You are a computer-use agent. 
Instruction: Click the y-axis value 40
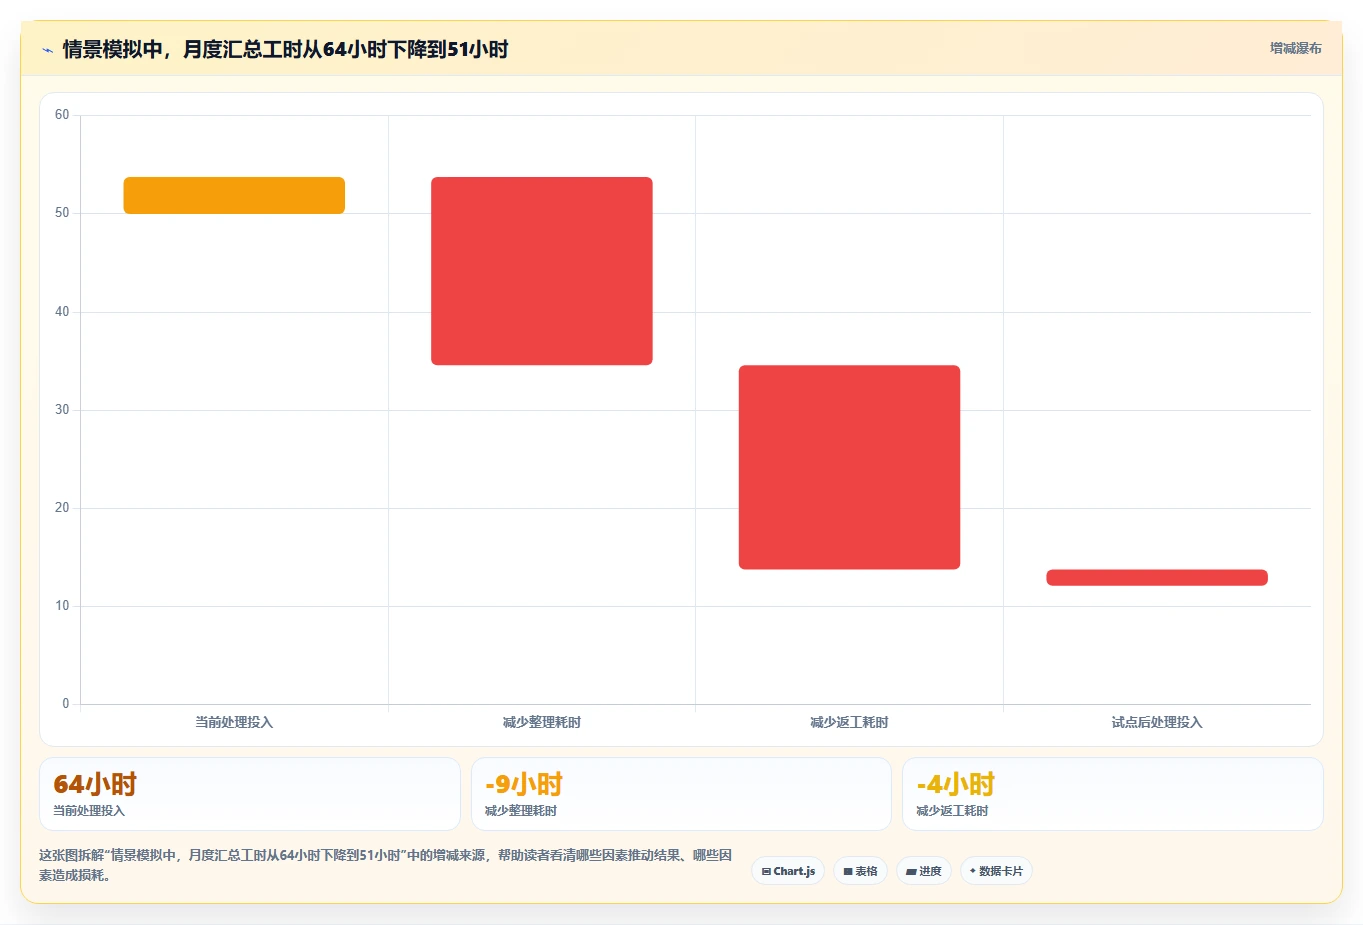[62, 312]
